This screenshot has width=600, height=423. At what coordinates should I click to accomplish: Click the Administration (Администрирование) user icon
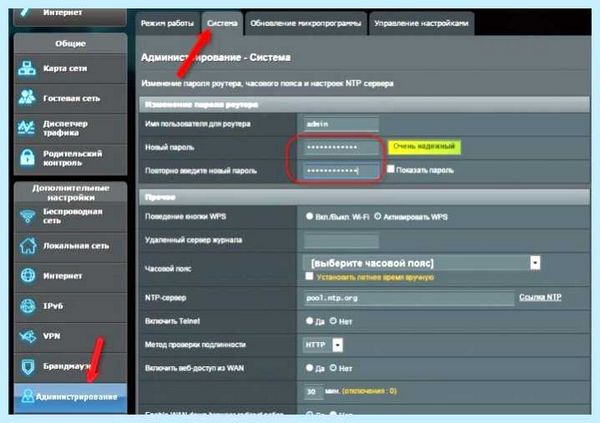pyautogui.click(x=28, y=396)
